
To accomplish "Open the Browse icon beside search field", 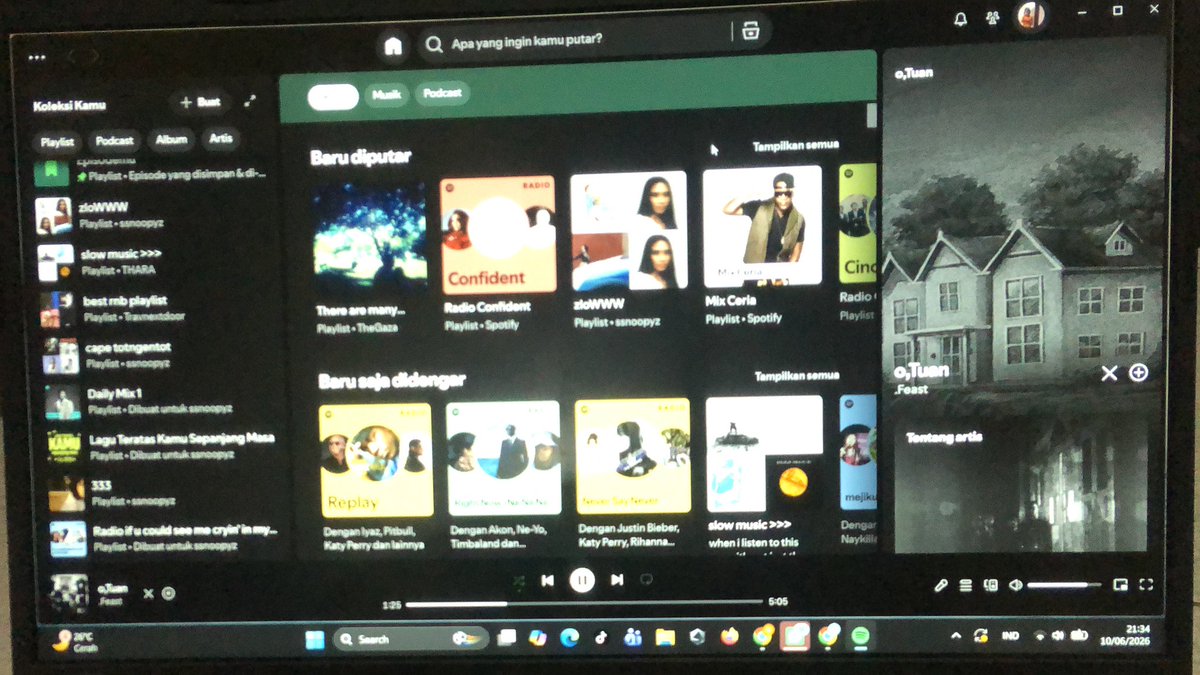I will pos(751,31).
